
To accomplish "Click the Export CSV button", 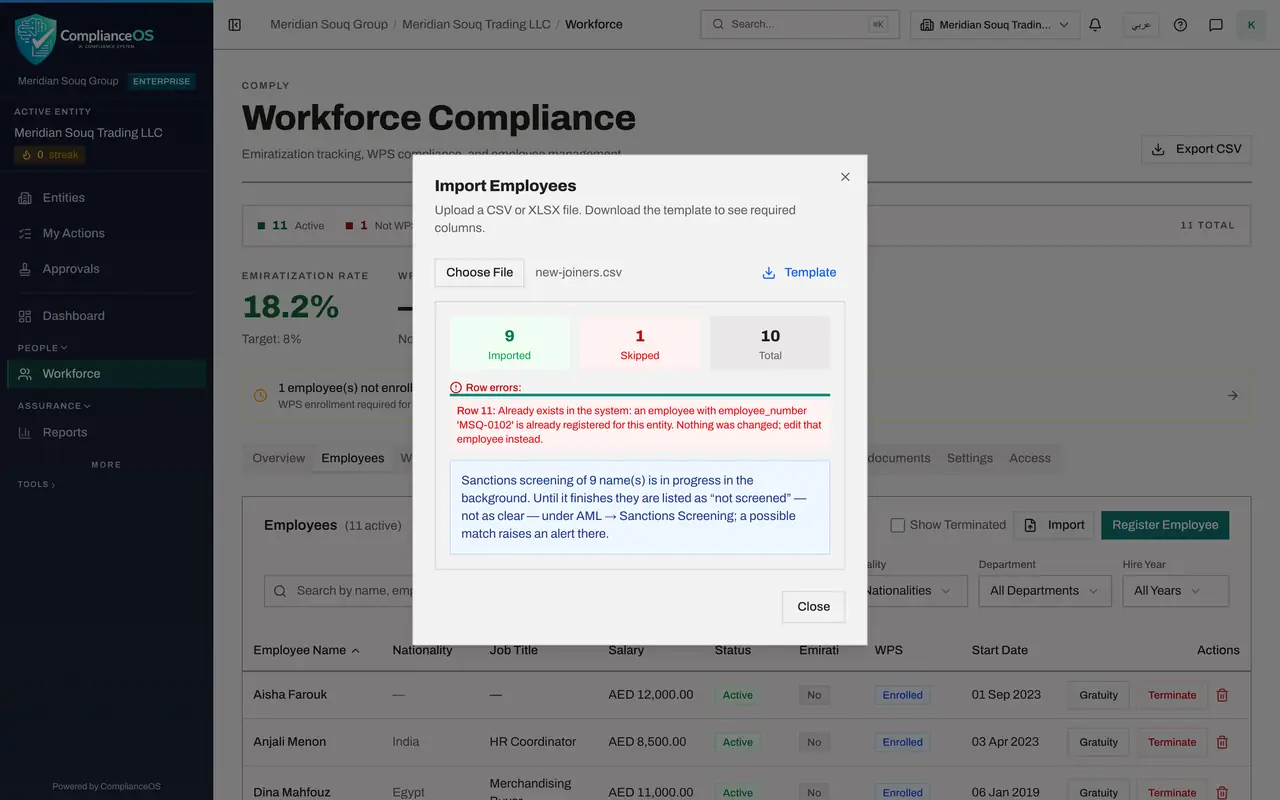I will (x=1196, y=149).
